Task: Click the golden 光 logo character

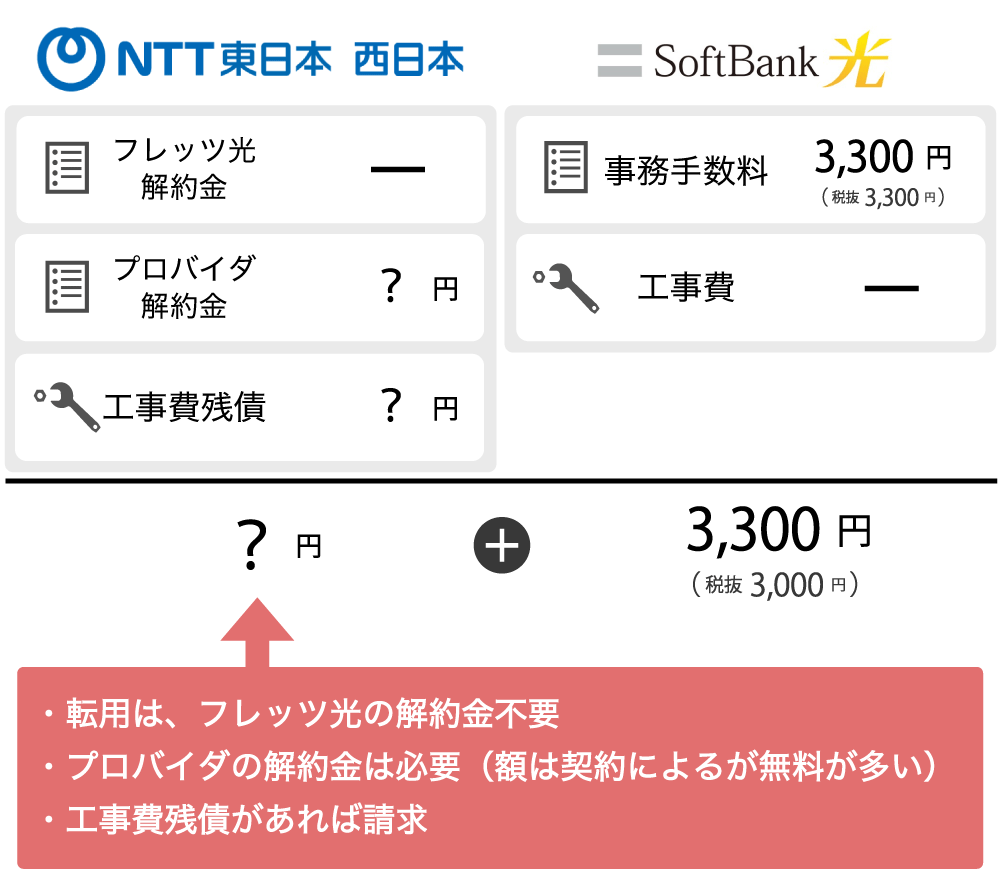Action: pos(859,60)
